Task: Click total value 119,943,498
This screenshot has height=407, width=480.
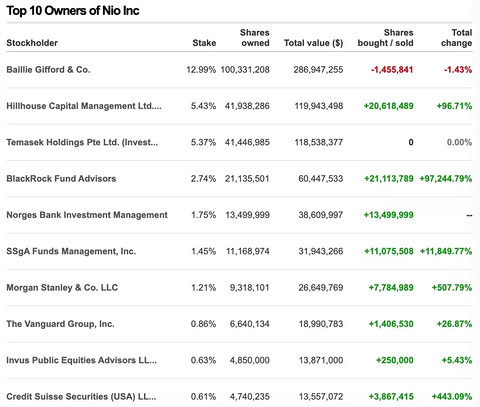Action: [319, 106]
